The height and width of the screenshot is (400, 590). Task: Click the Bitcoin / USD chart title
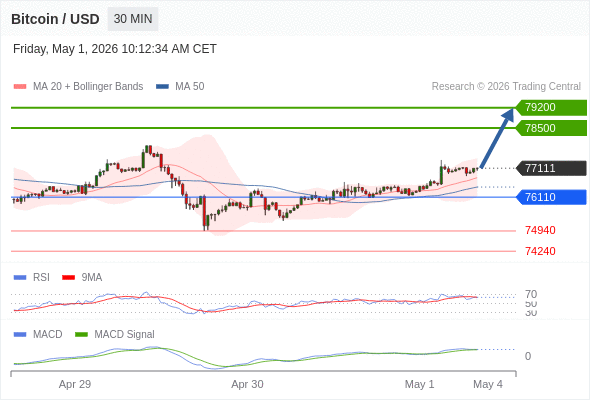pyautogui.click(x=55, y=19)
